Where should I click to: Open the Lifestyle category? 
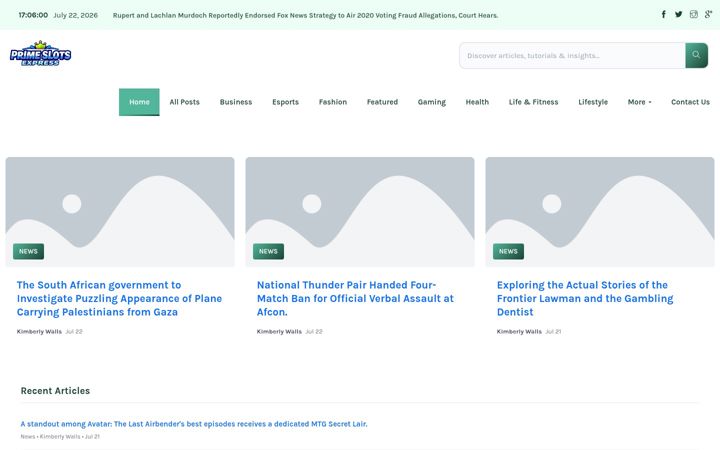tap(593, 102)
